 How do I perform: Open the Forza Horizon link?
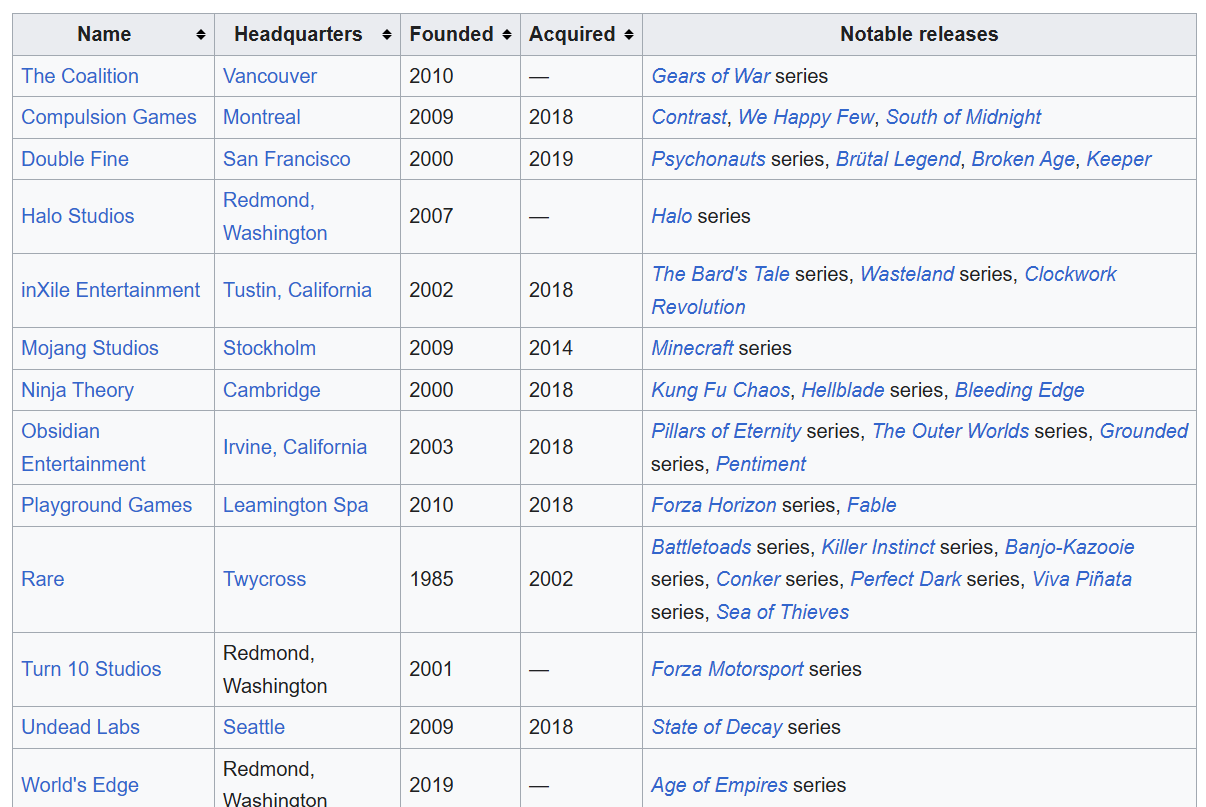click(x=714, y=505)
